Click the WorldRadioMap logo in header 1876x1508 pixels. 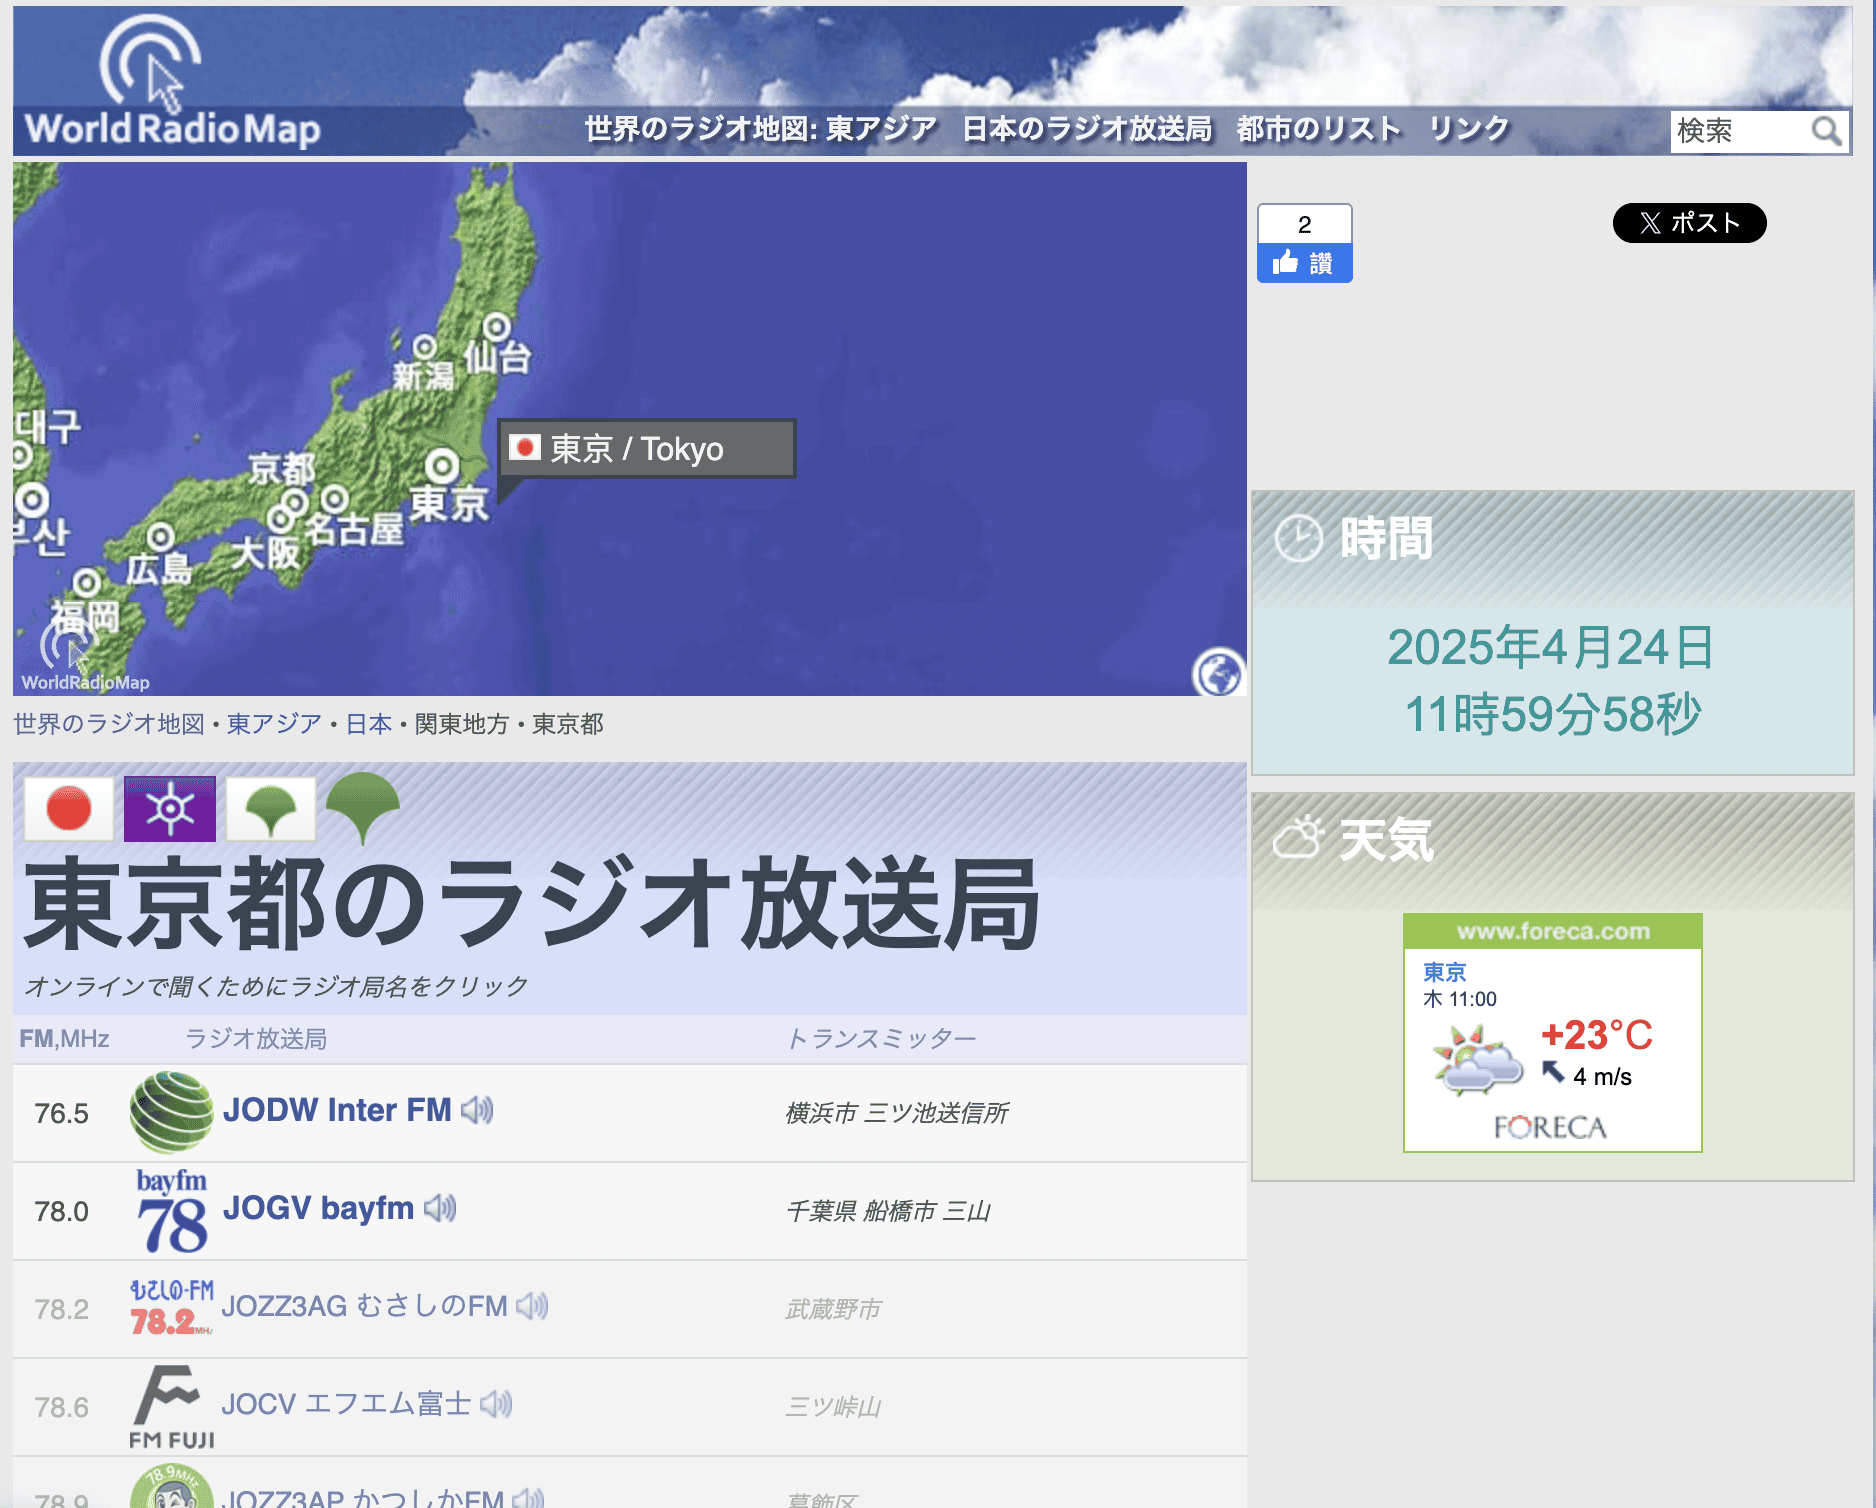[x=170, y=83]
